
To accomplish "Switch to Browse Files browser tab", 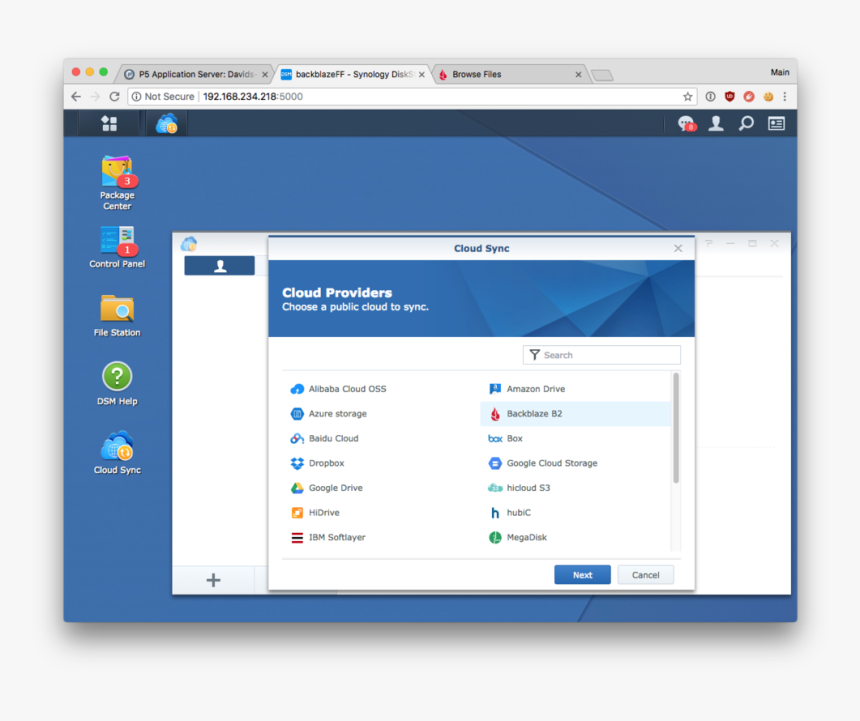I will 510,74.
